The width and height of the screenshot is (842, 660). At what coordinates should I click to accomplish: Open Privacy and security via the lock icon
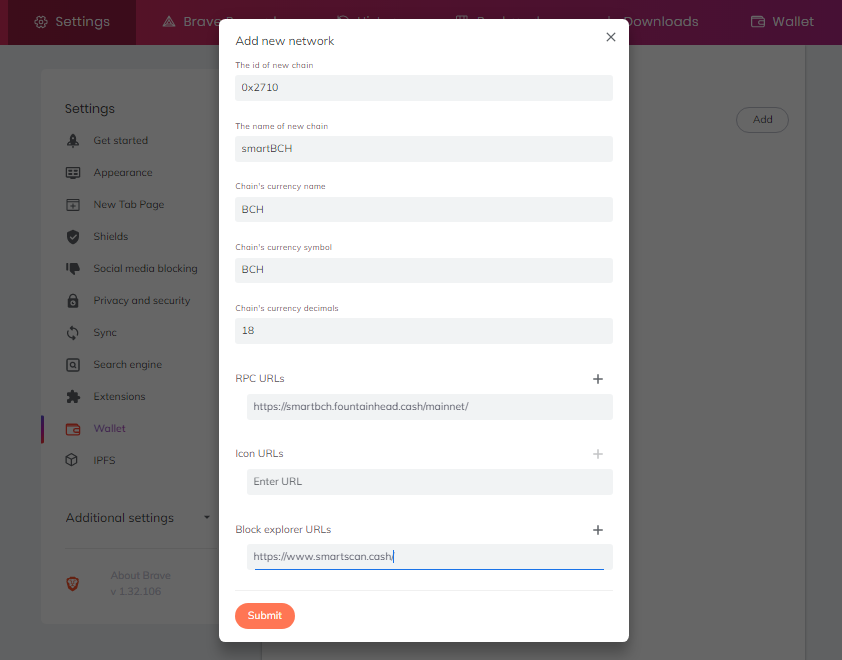[x=73, y=301]
